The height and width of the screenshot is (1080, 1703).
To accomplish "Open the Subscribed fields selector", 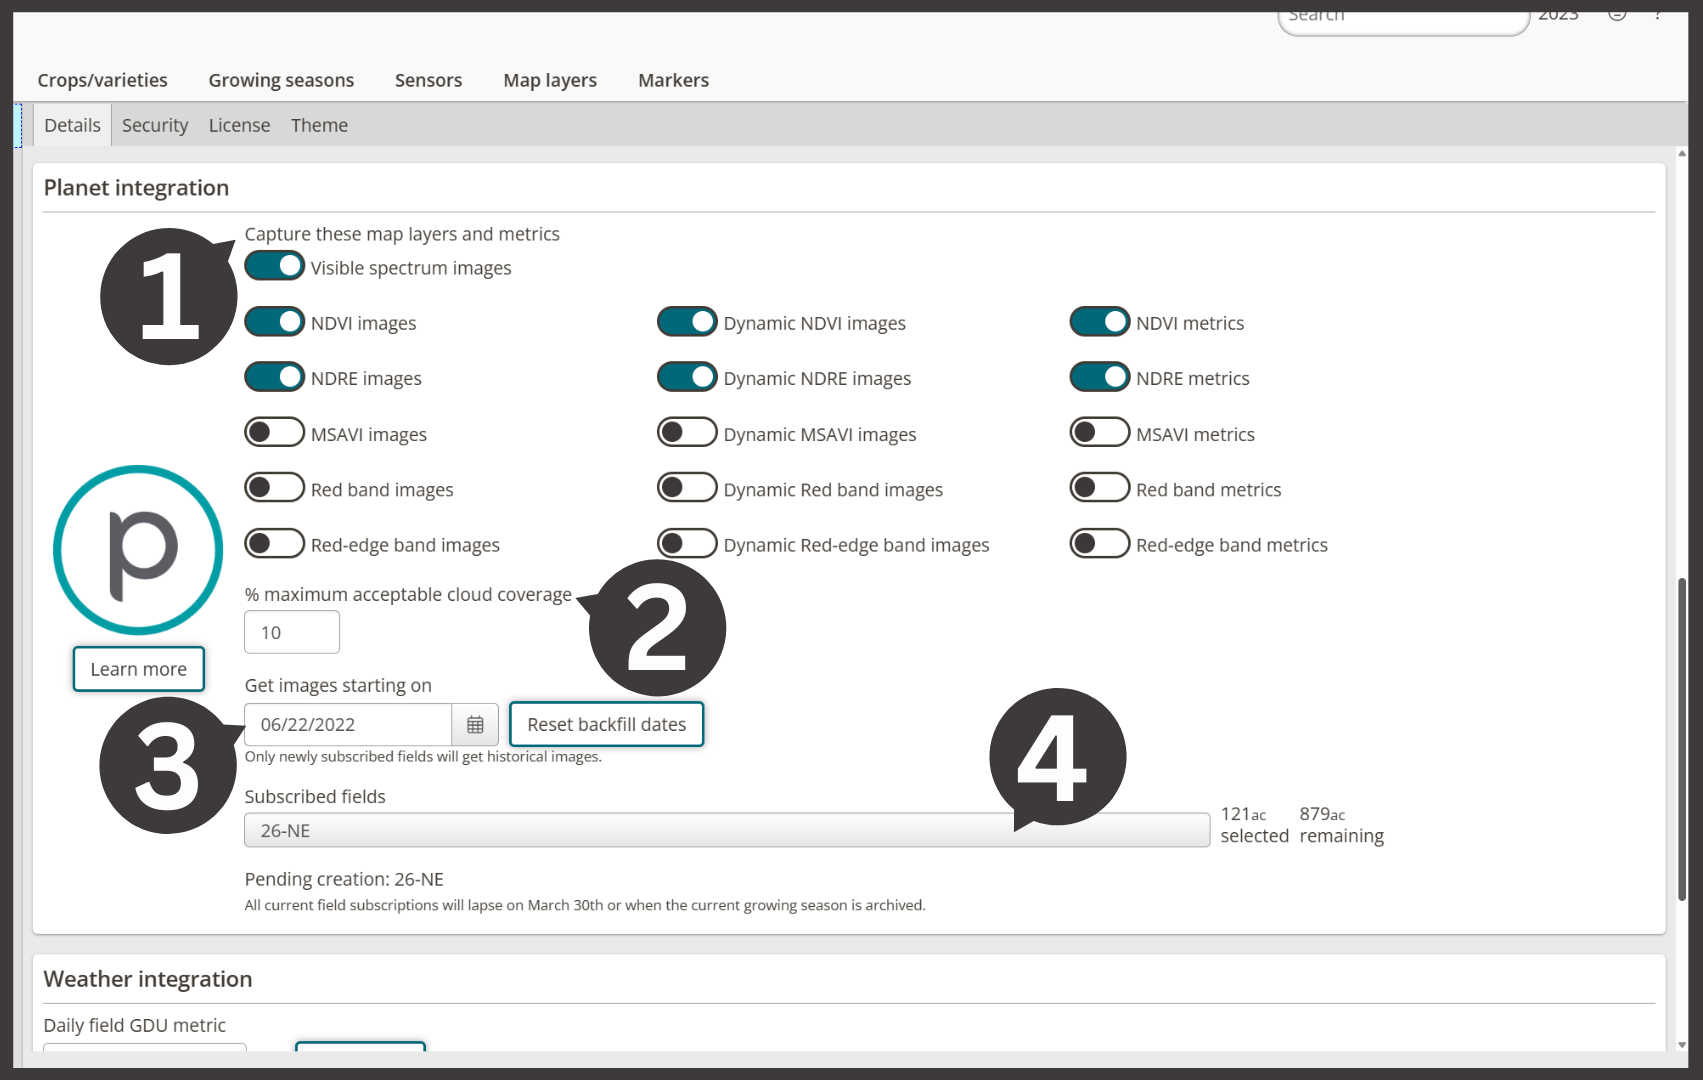I will point(727,830).
